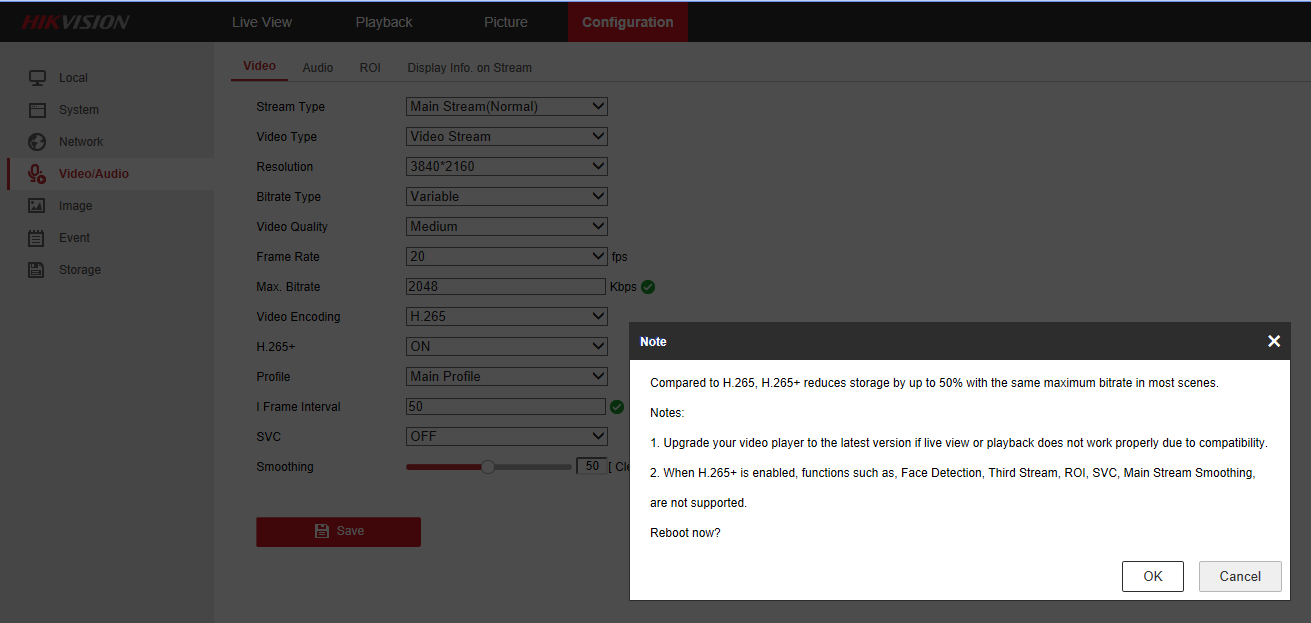Set H.265+ dropdown to OFF
Image resolution: width=1311 pixels, height=623 pixels.
[506, 346]
